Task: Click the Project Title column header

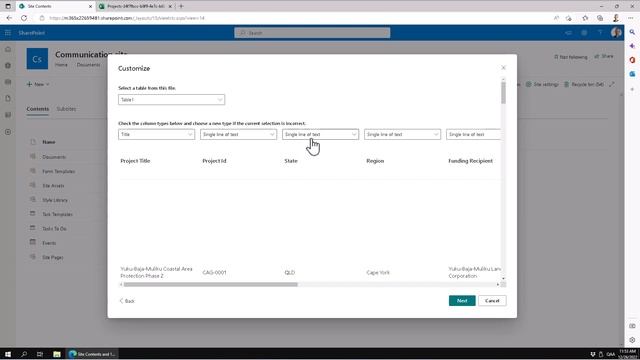Action: pyautogui.click(x=135, y=161)
